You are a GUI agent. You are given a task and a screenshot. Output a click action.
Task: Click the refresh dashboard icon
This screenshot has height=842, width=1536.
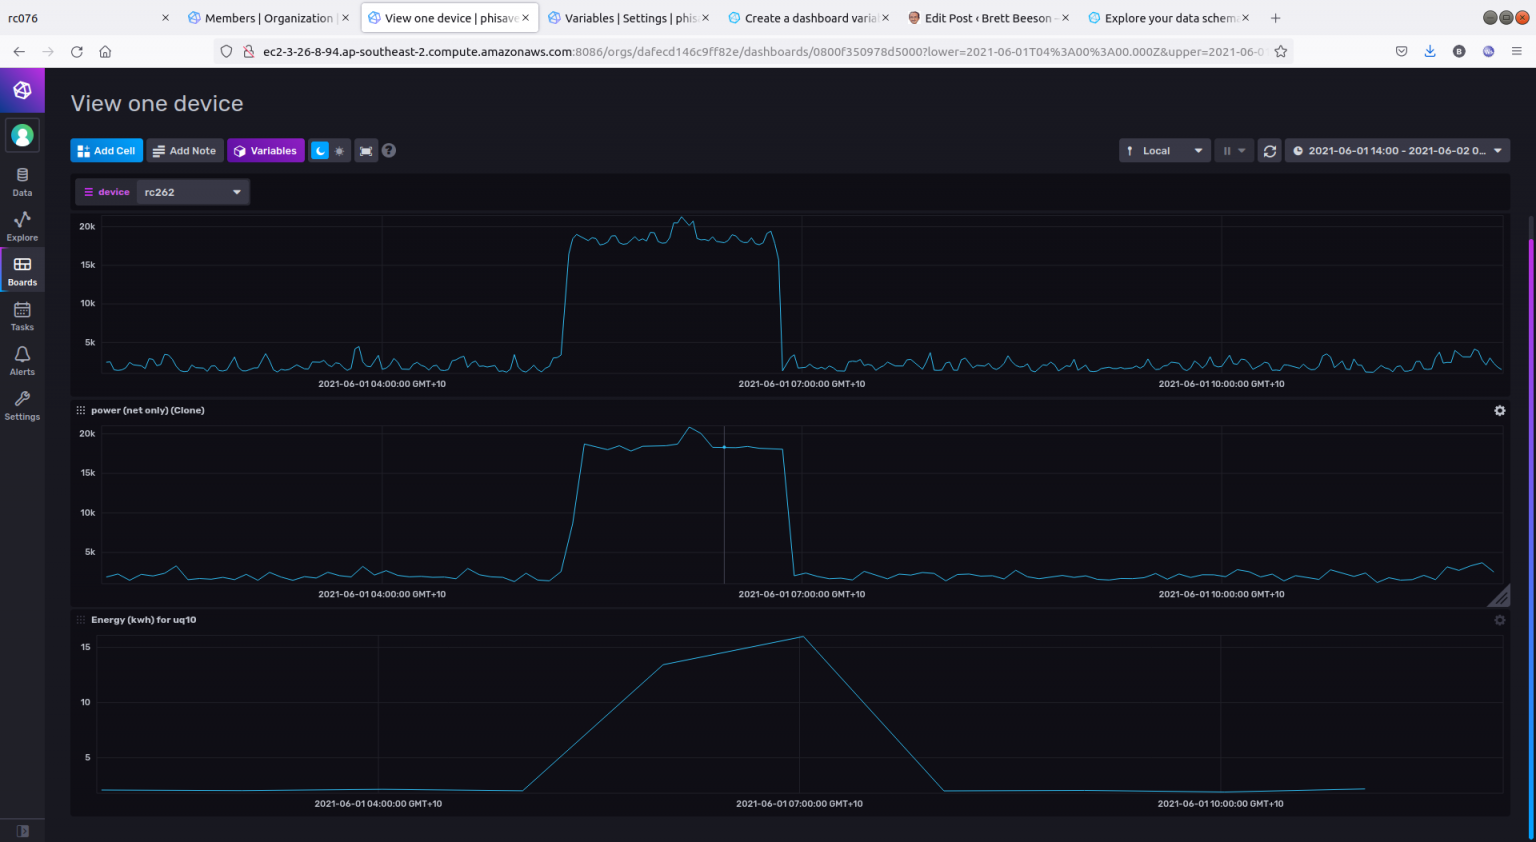point(1269,150)
